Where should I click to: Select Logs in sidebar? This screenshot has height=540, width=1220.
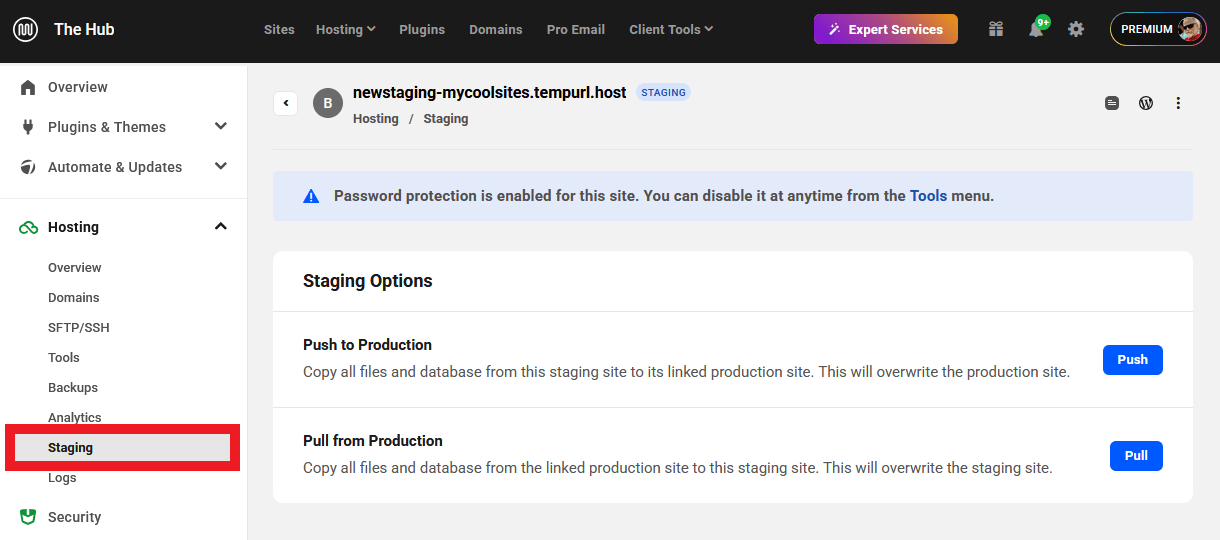pos(62,478)
